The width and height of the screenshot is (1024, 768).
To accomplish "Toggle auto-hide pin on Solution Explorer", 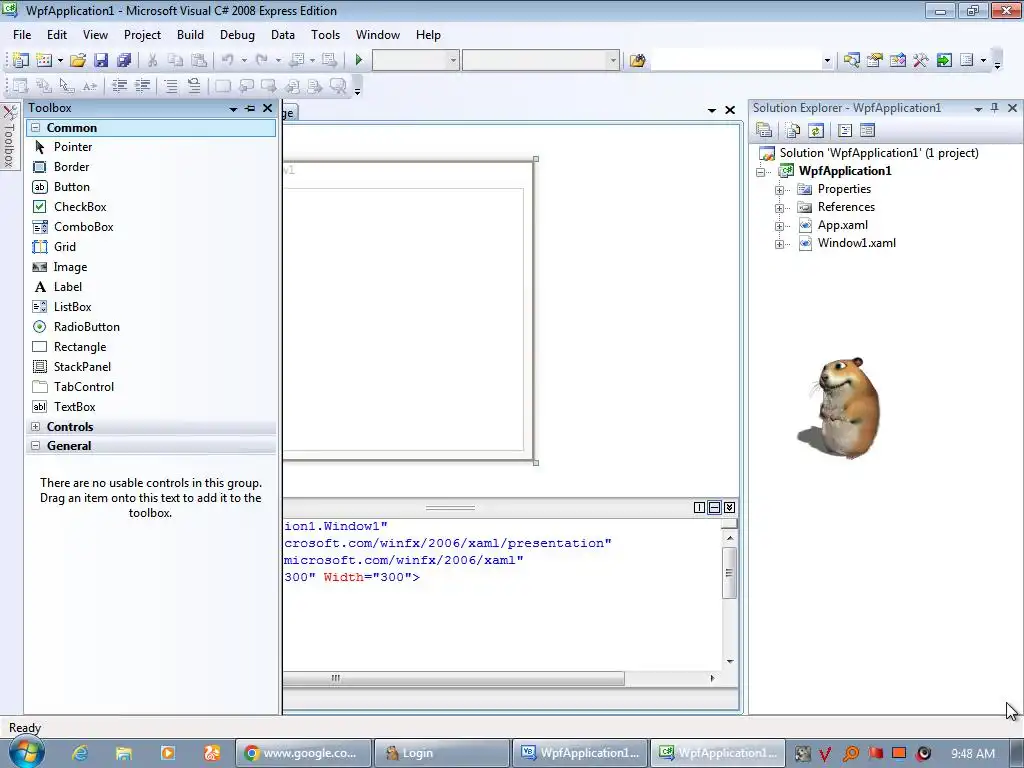I will pos(995,108).
